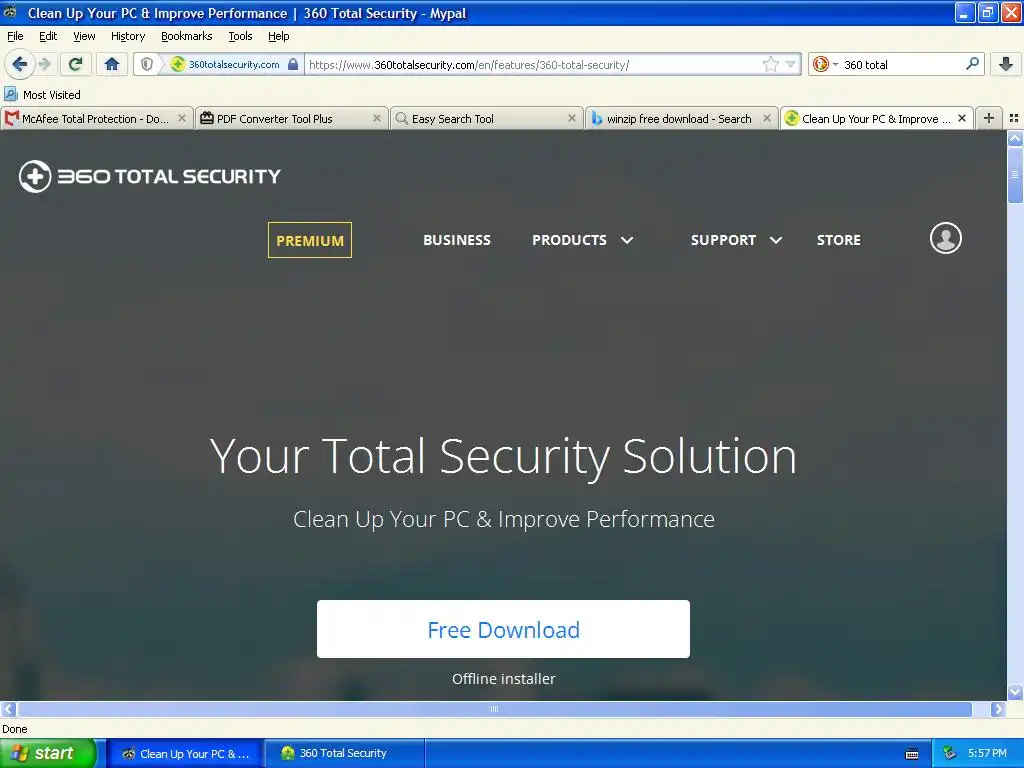Go back with the browser Back arrow
The height and width of the screenshot is (768, 1024).
(x=19, y=64)
